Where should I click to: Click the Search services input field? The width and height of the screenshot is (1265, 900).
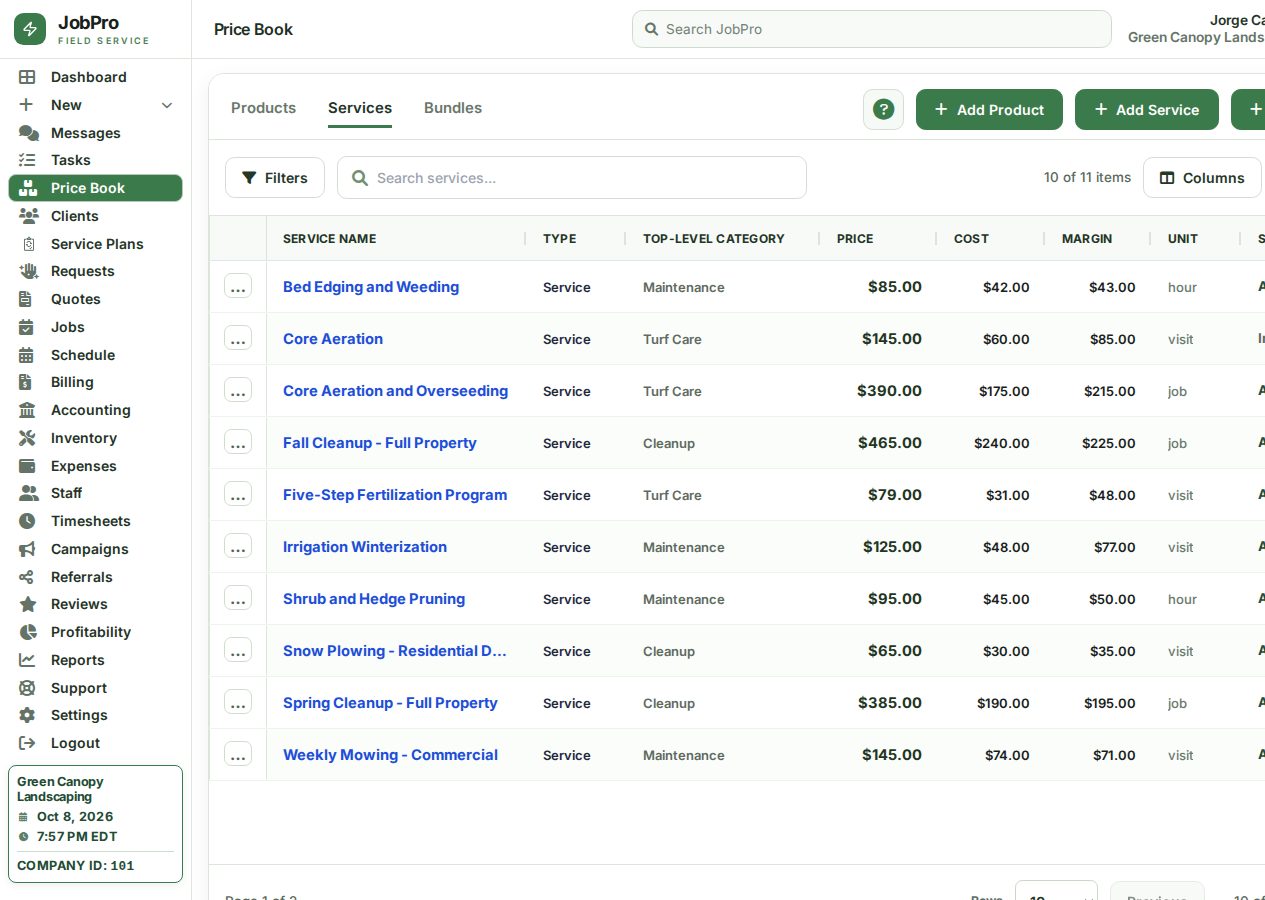point(572,178)
